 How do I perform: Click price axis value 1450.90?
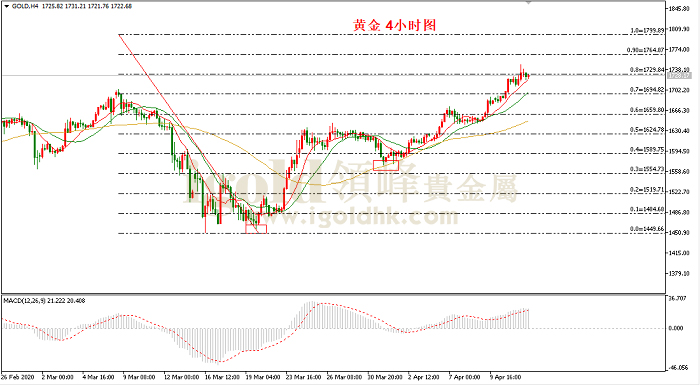(x=679, y=233)
